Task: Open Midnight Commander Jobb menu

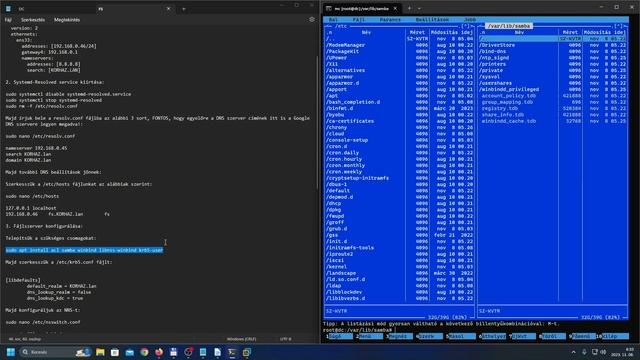Action: 470,20
